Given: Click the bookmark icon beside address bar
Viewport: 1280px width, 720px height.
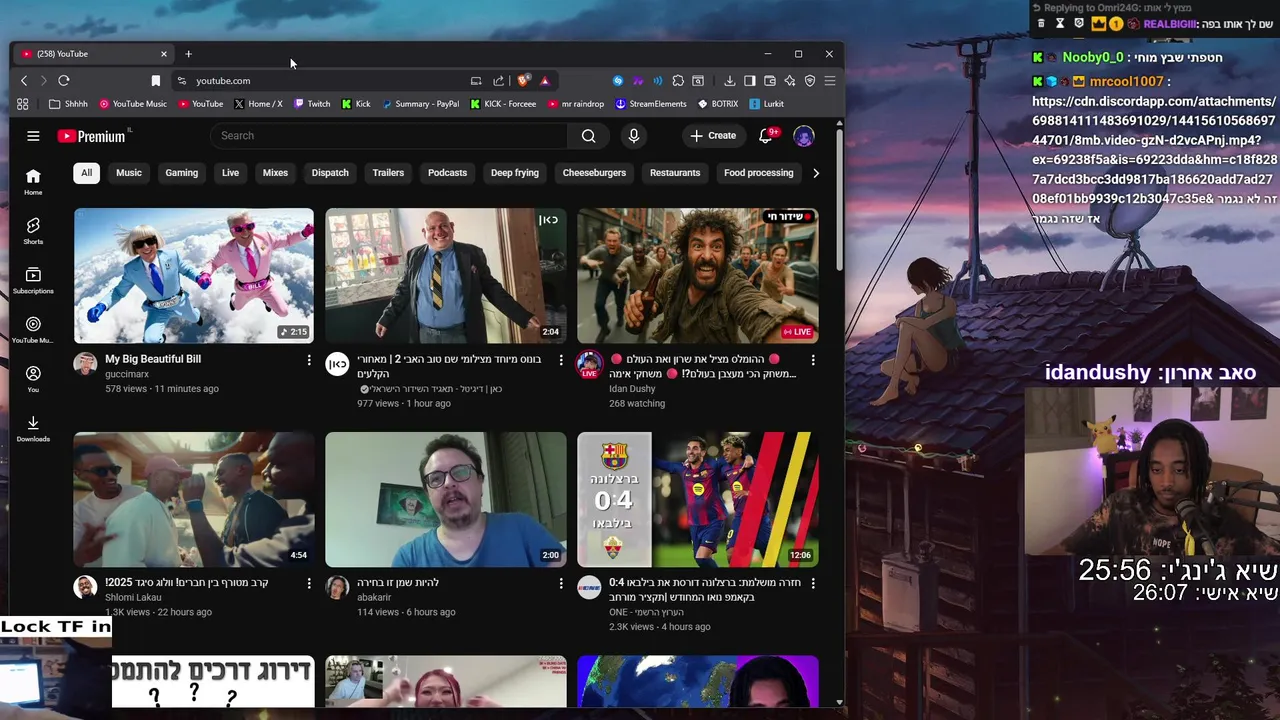Looking at the screenshot, I should (155, 80).
